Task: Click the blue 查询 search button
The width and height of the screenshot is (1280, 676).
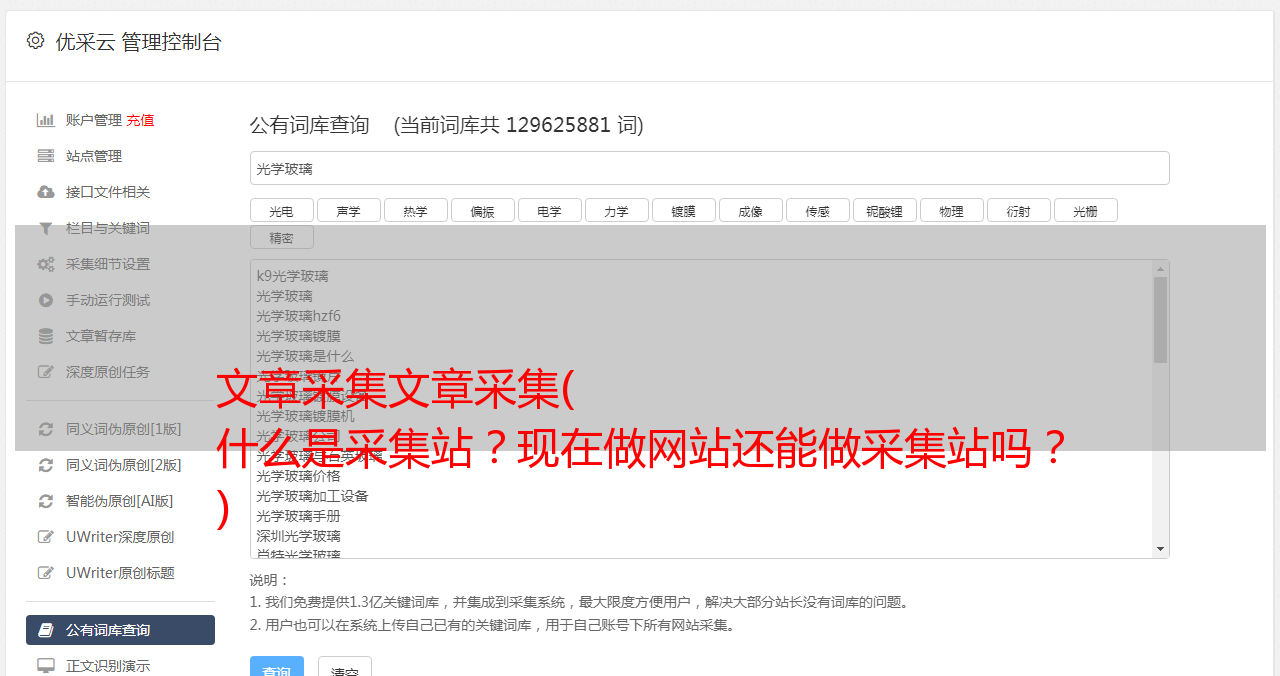Action: [x=277, y=666]
